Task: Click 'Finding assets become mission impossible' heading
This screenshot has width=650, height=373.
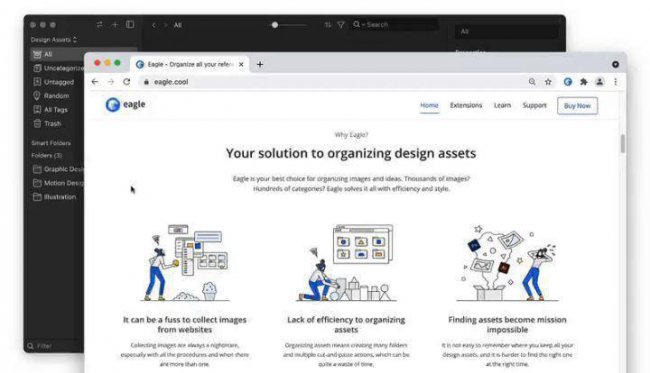Action: (x=507, y=325)
